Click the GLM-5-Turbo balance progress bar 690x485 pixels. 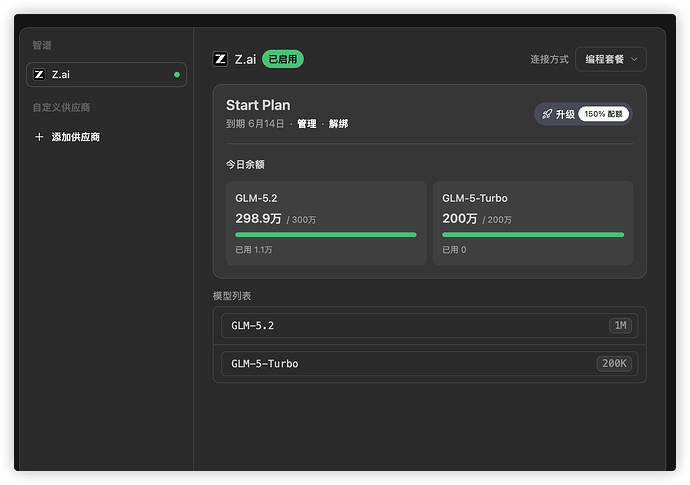point(533,235)
